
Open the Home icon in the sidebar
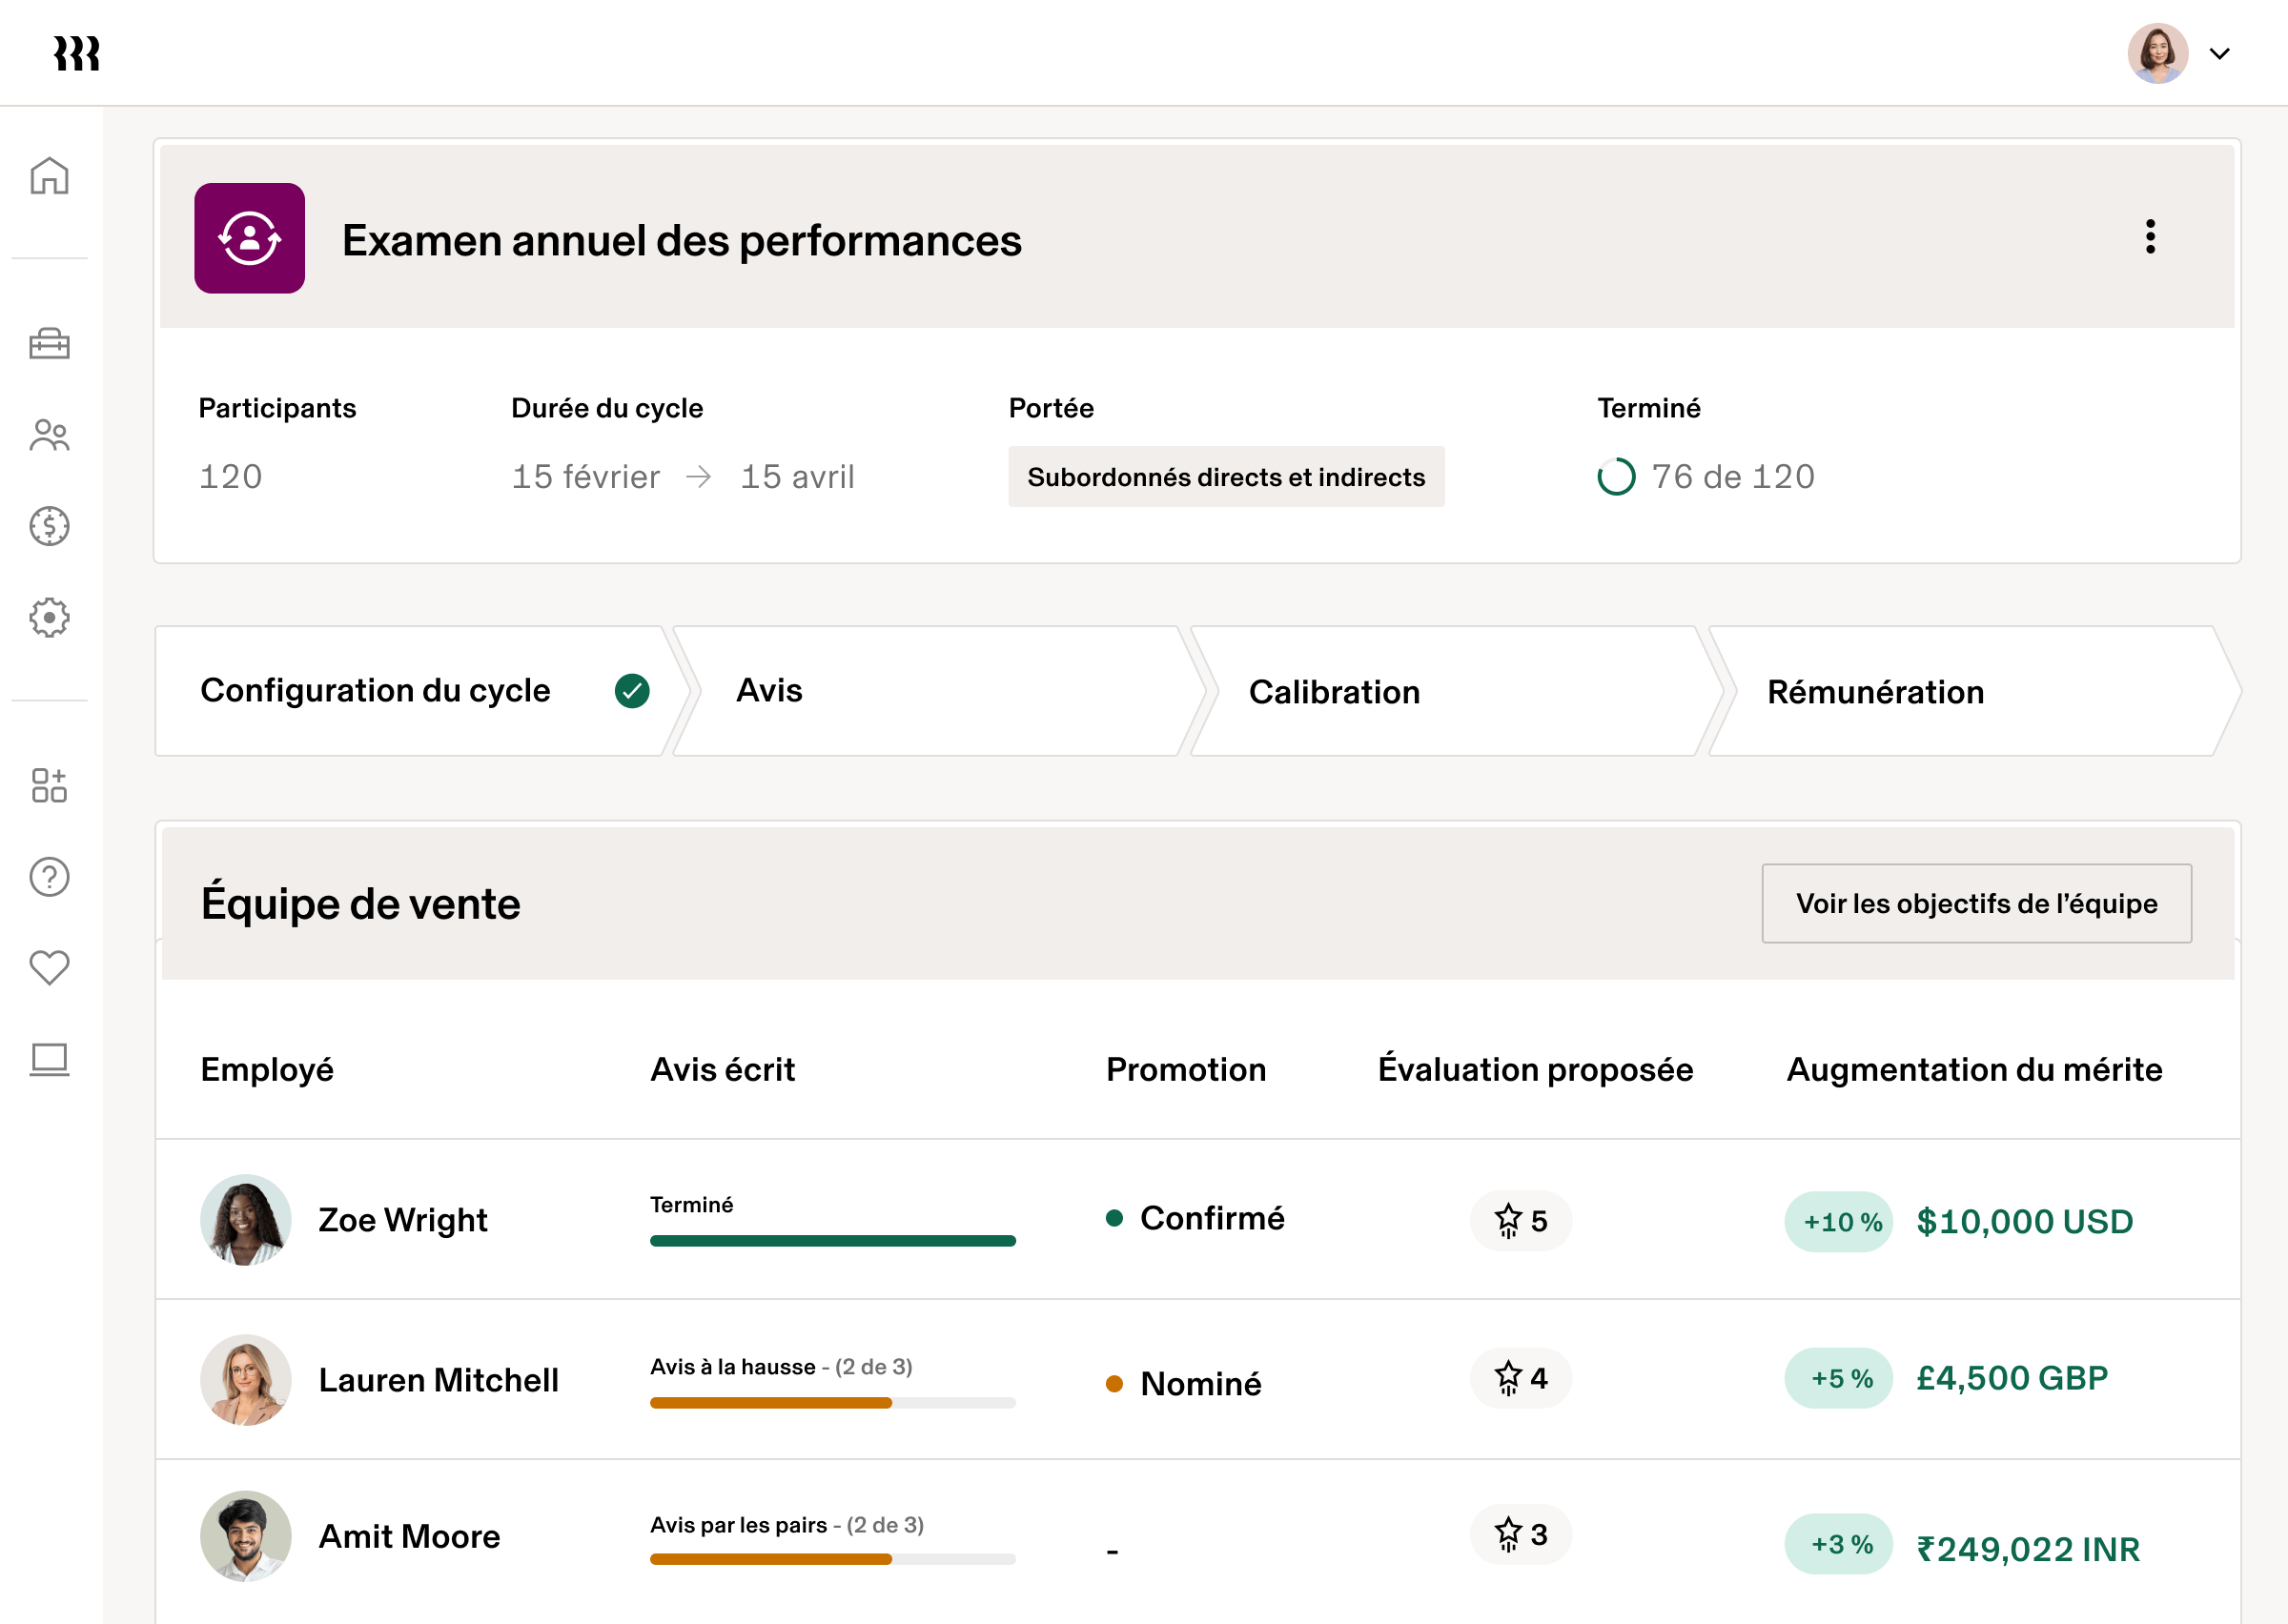click(49, 175)
